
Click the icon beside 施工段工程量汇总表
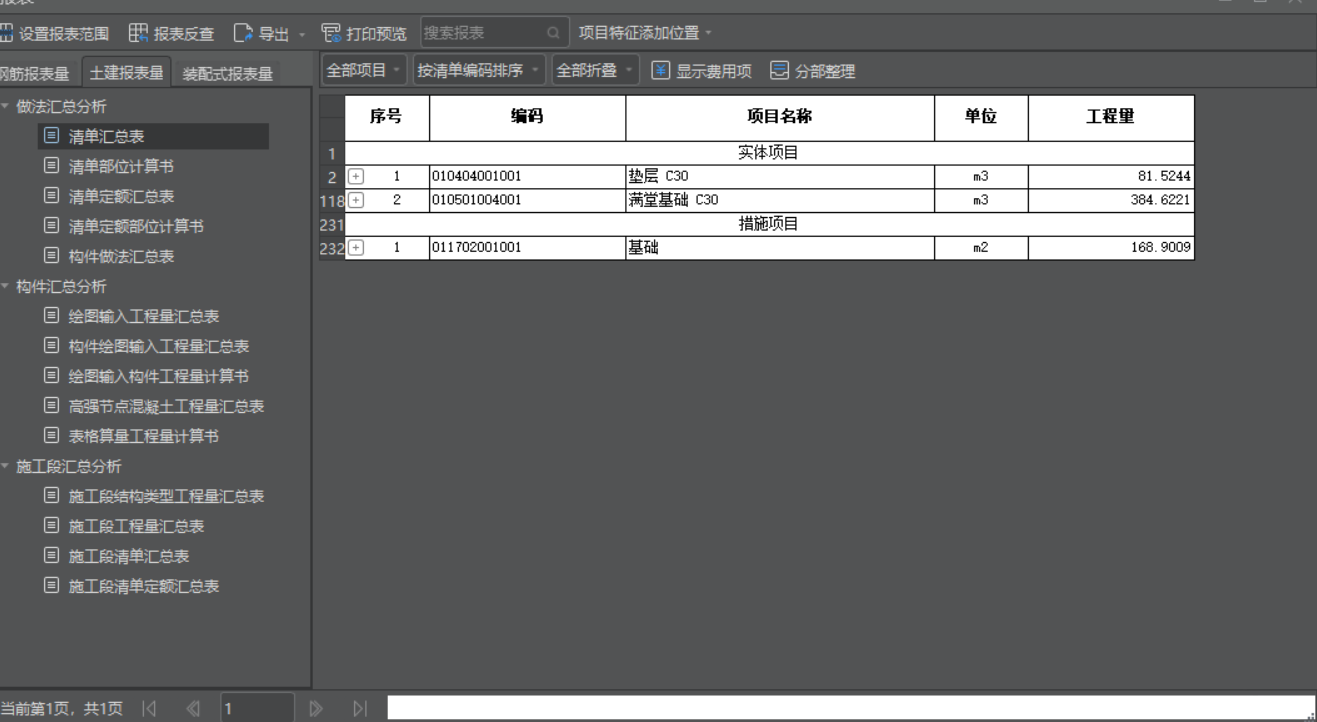[x=51, y=527]
